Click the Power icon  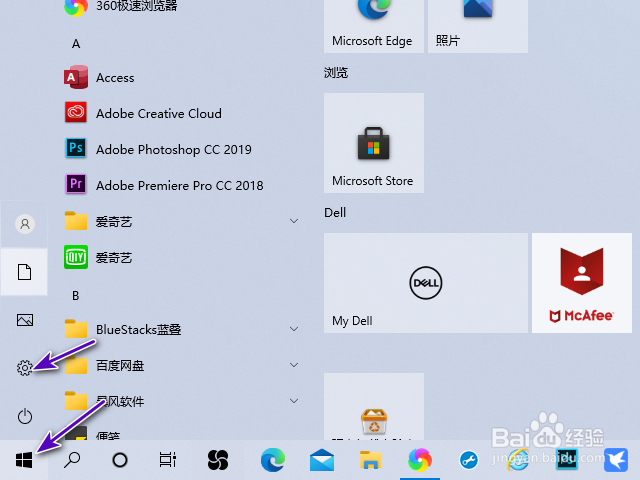pos(24,416)
